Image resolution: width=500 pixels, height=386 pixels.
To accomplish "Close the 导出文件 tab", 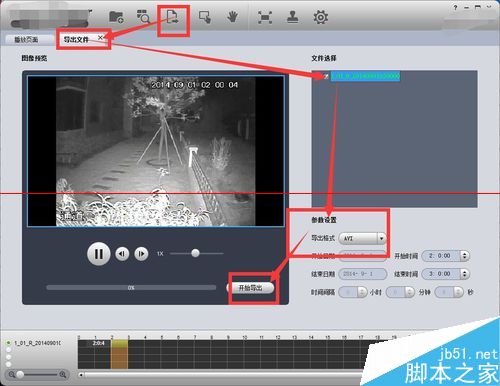I will coord(100,38).
